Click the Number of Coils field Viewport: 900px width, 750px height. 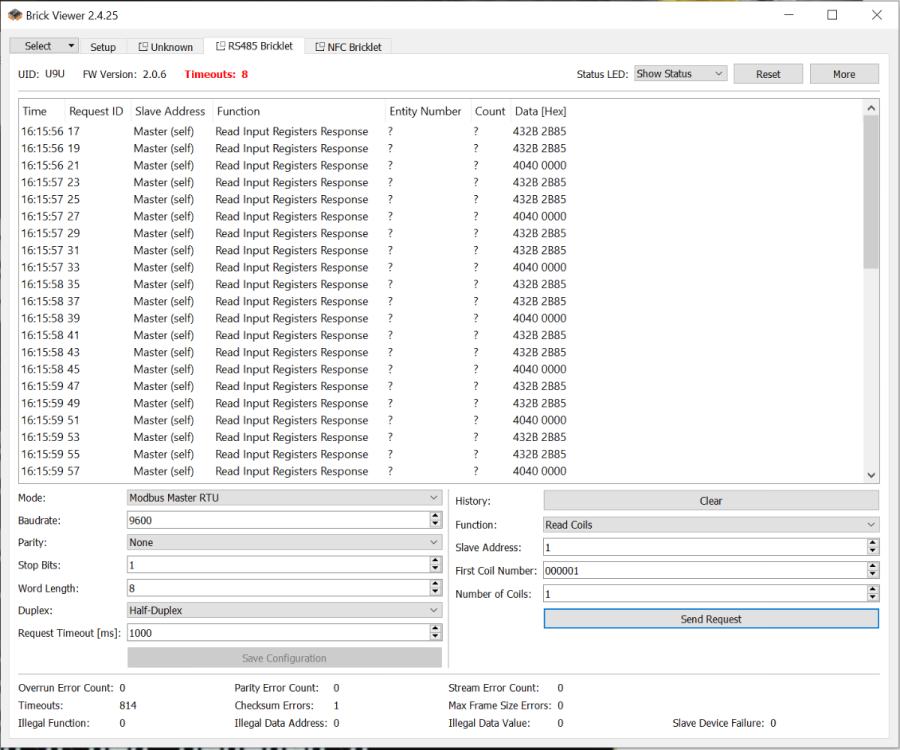[x=705, y=593]
